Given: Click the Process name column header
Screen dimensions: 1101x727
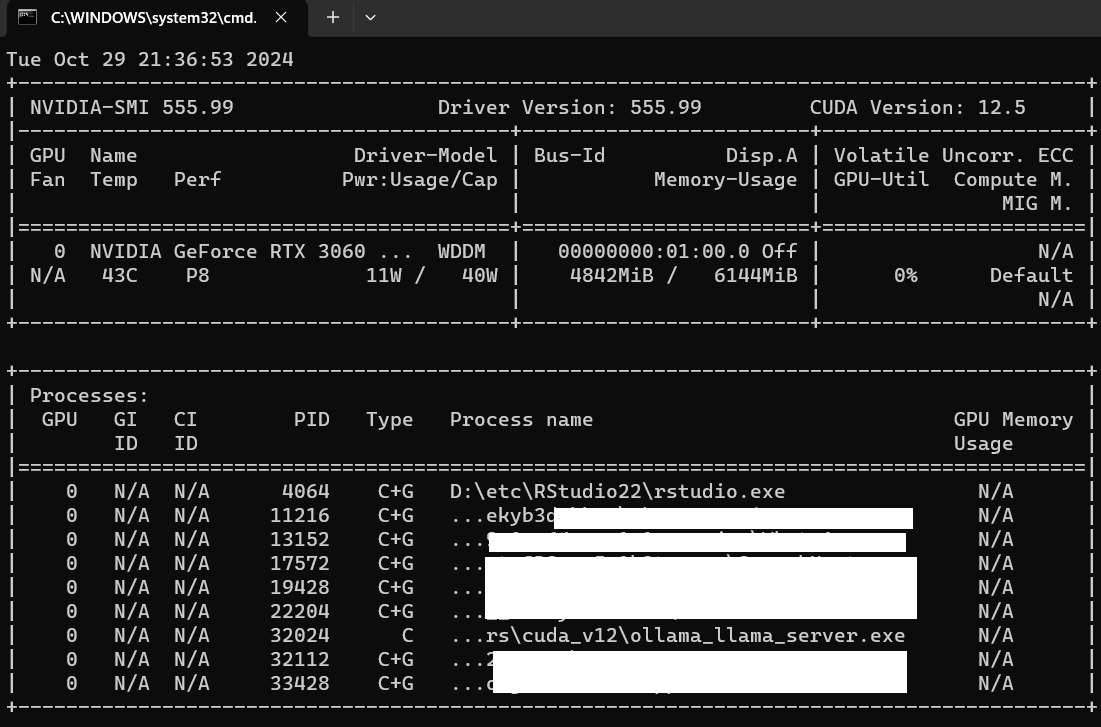Looking at the screenshot, I should click(x=521, y=419).
